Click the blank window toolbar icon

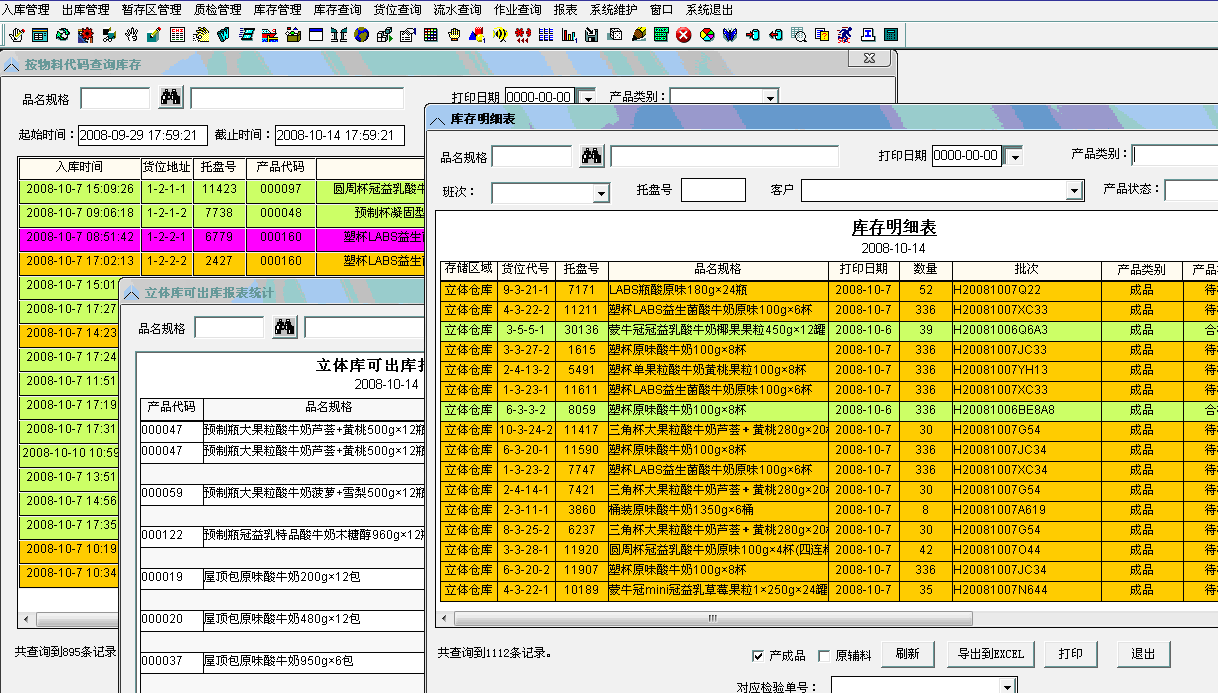click(316, 35)
